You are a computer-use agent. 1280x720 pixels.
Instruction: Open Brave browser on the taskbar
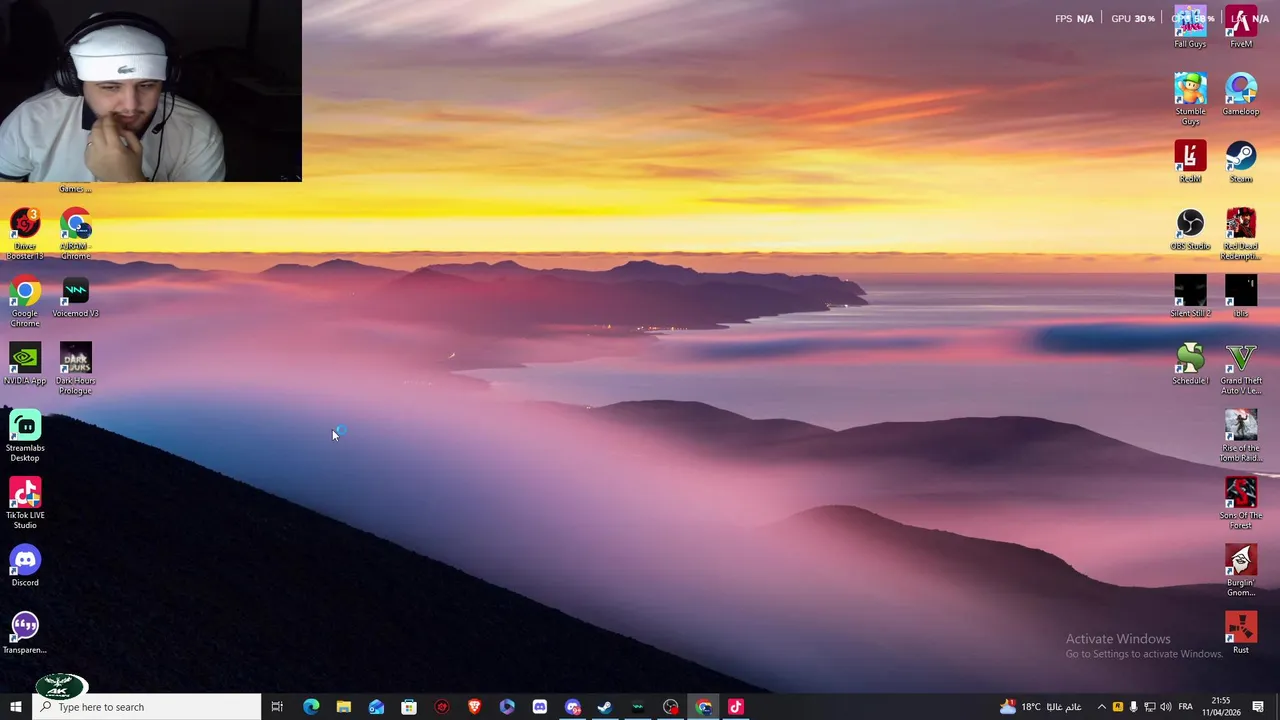pos(474,707)
